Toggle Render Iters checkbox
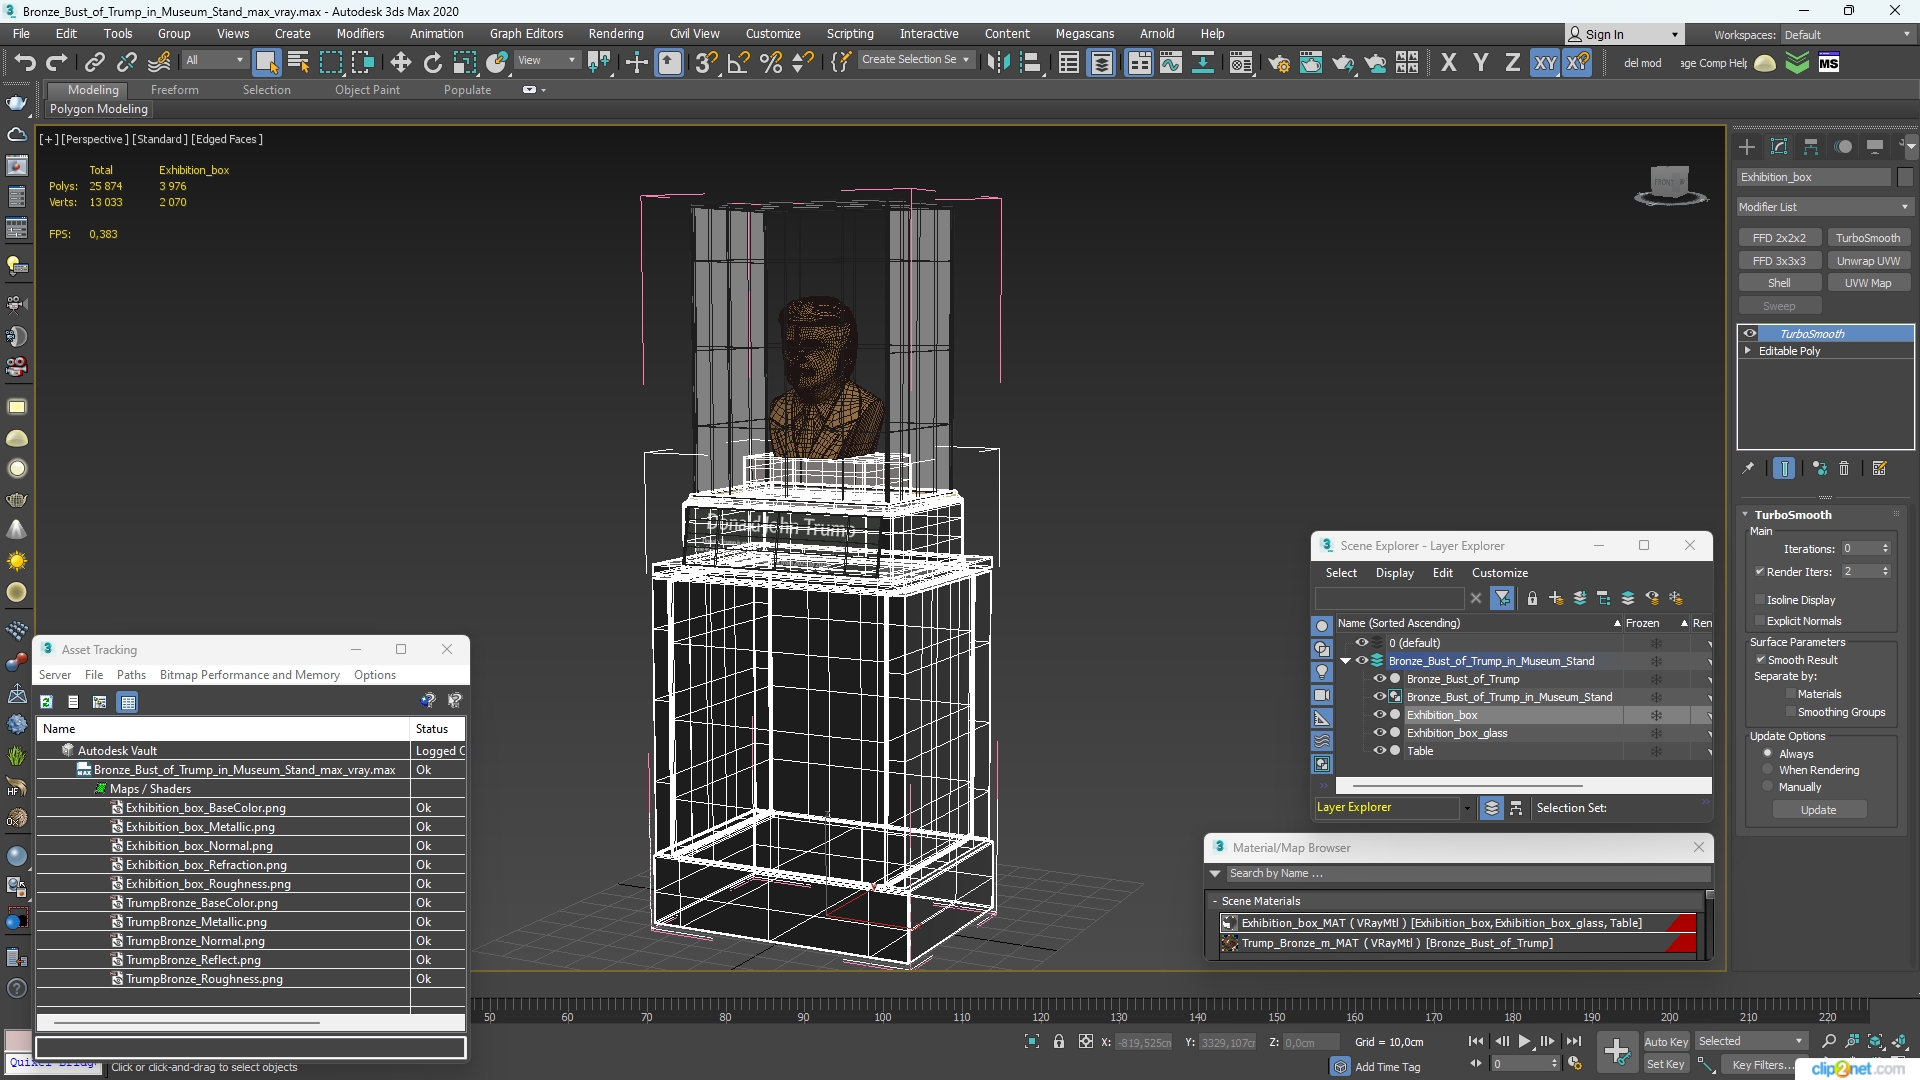The image size is (1920, 1080). 1760,572
